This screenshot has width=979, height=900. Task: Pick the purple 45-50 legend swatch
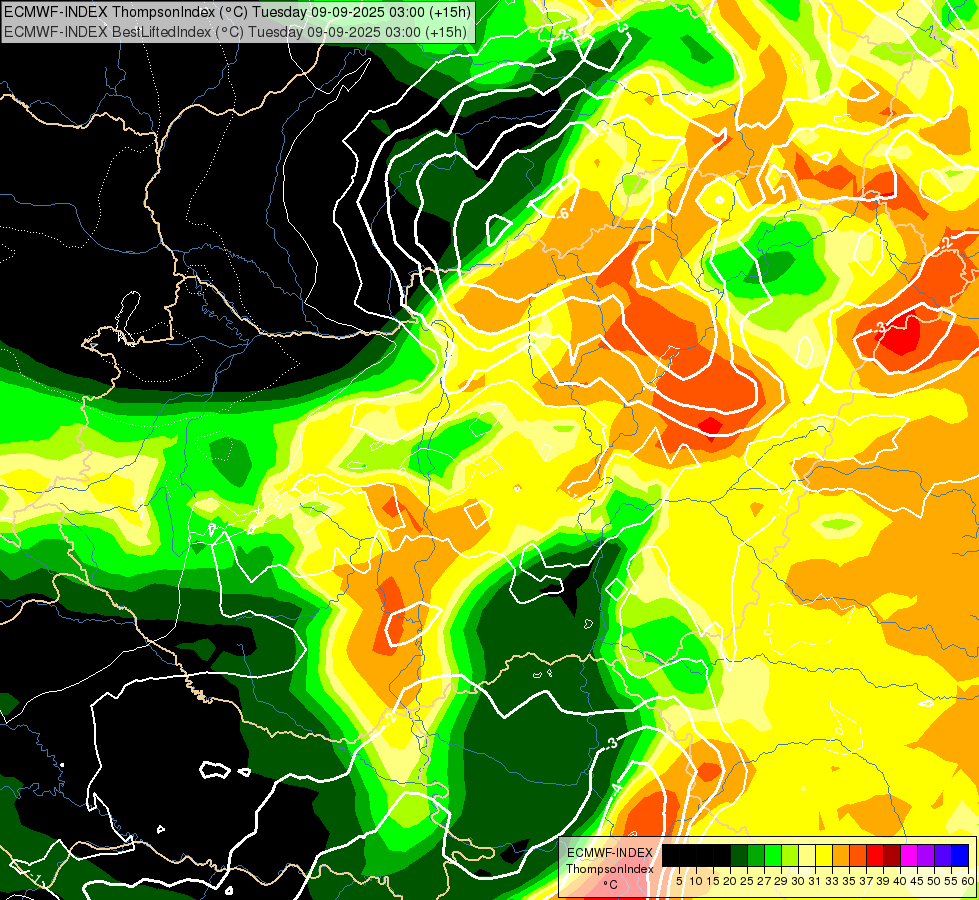tap(926, 855)
